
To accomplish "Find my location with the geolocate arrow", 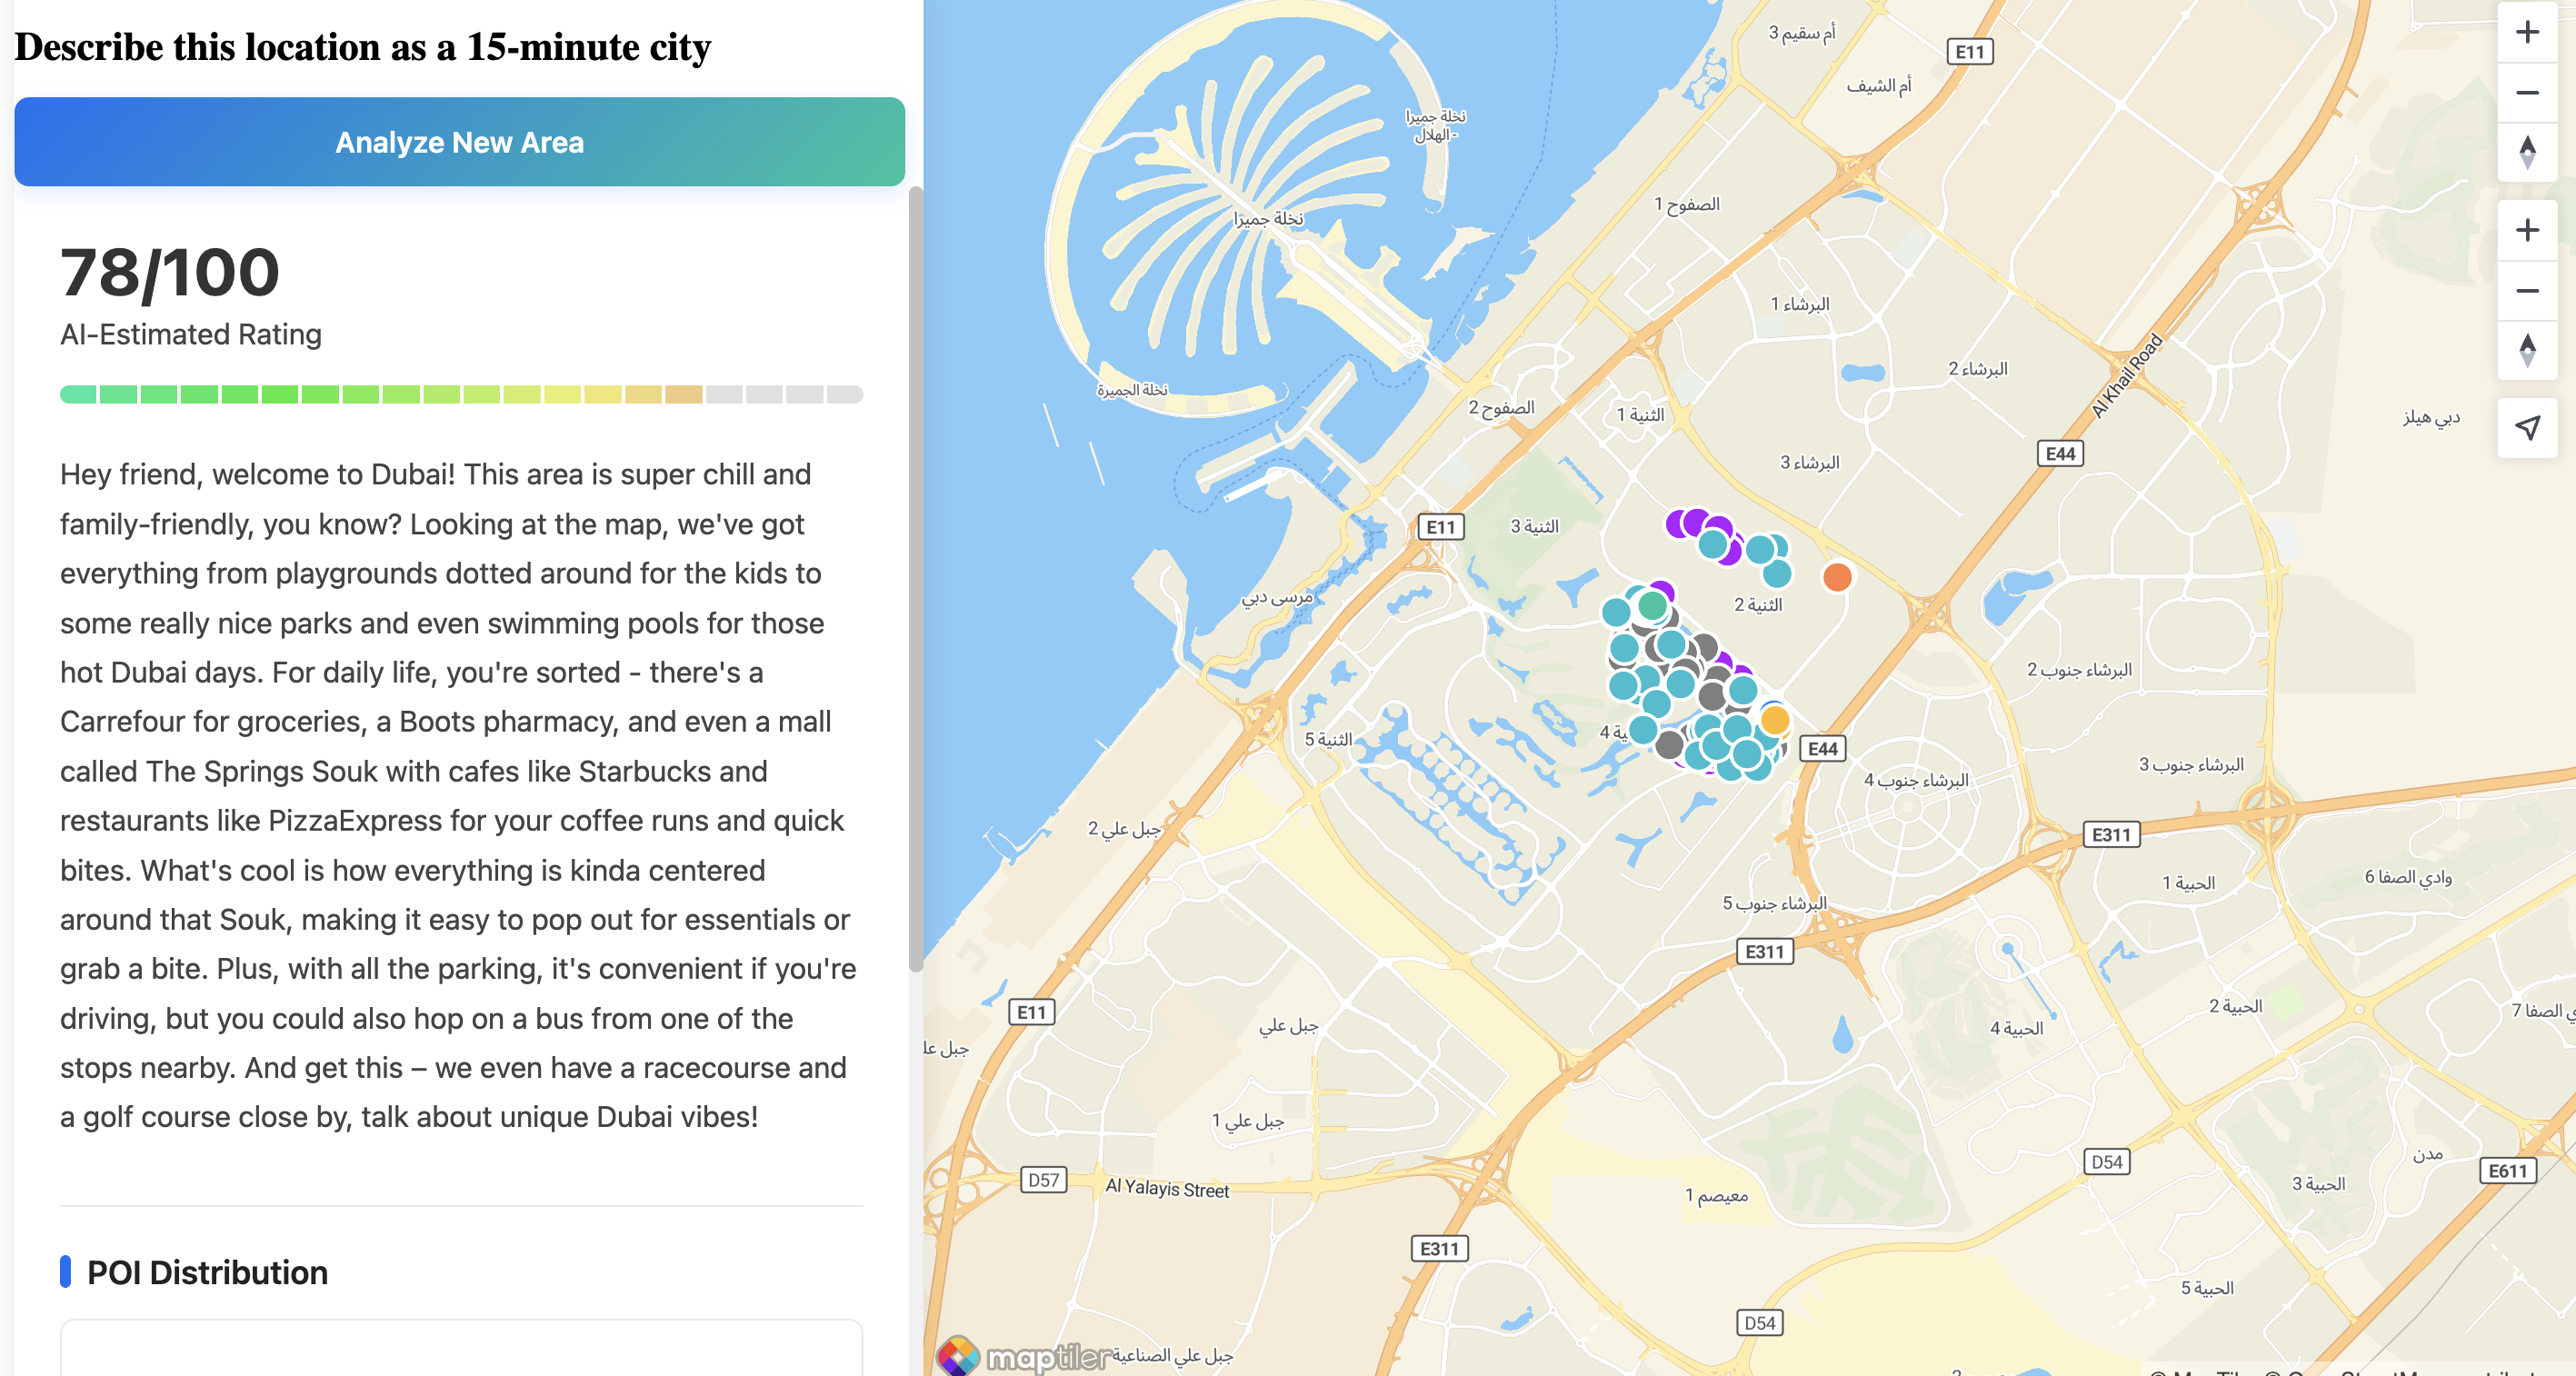I will click(x=2526, y=428).
